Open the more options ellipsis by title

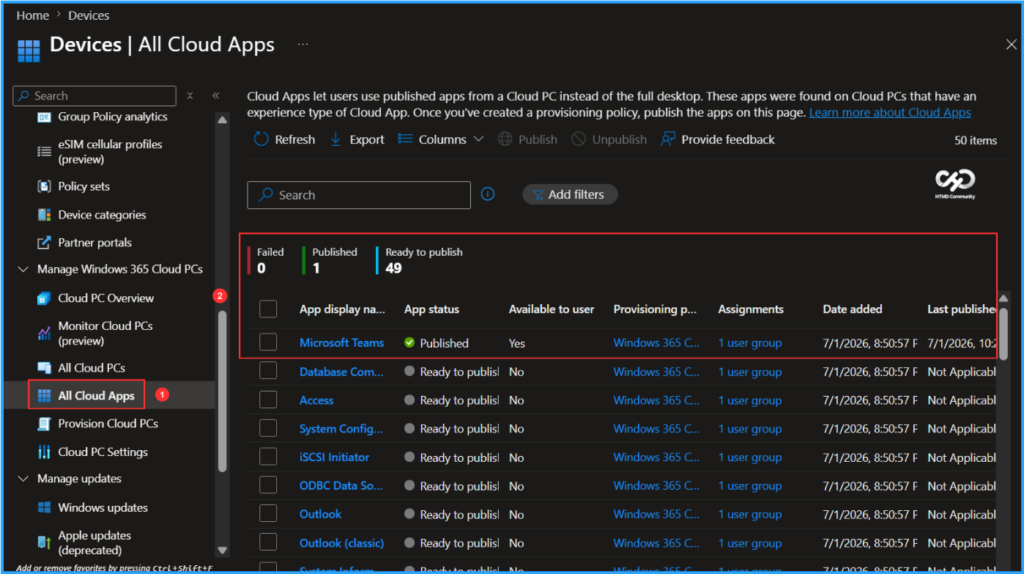pyautogui.click(x=302, y=44)
